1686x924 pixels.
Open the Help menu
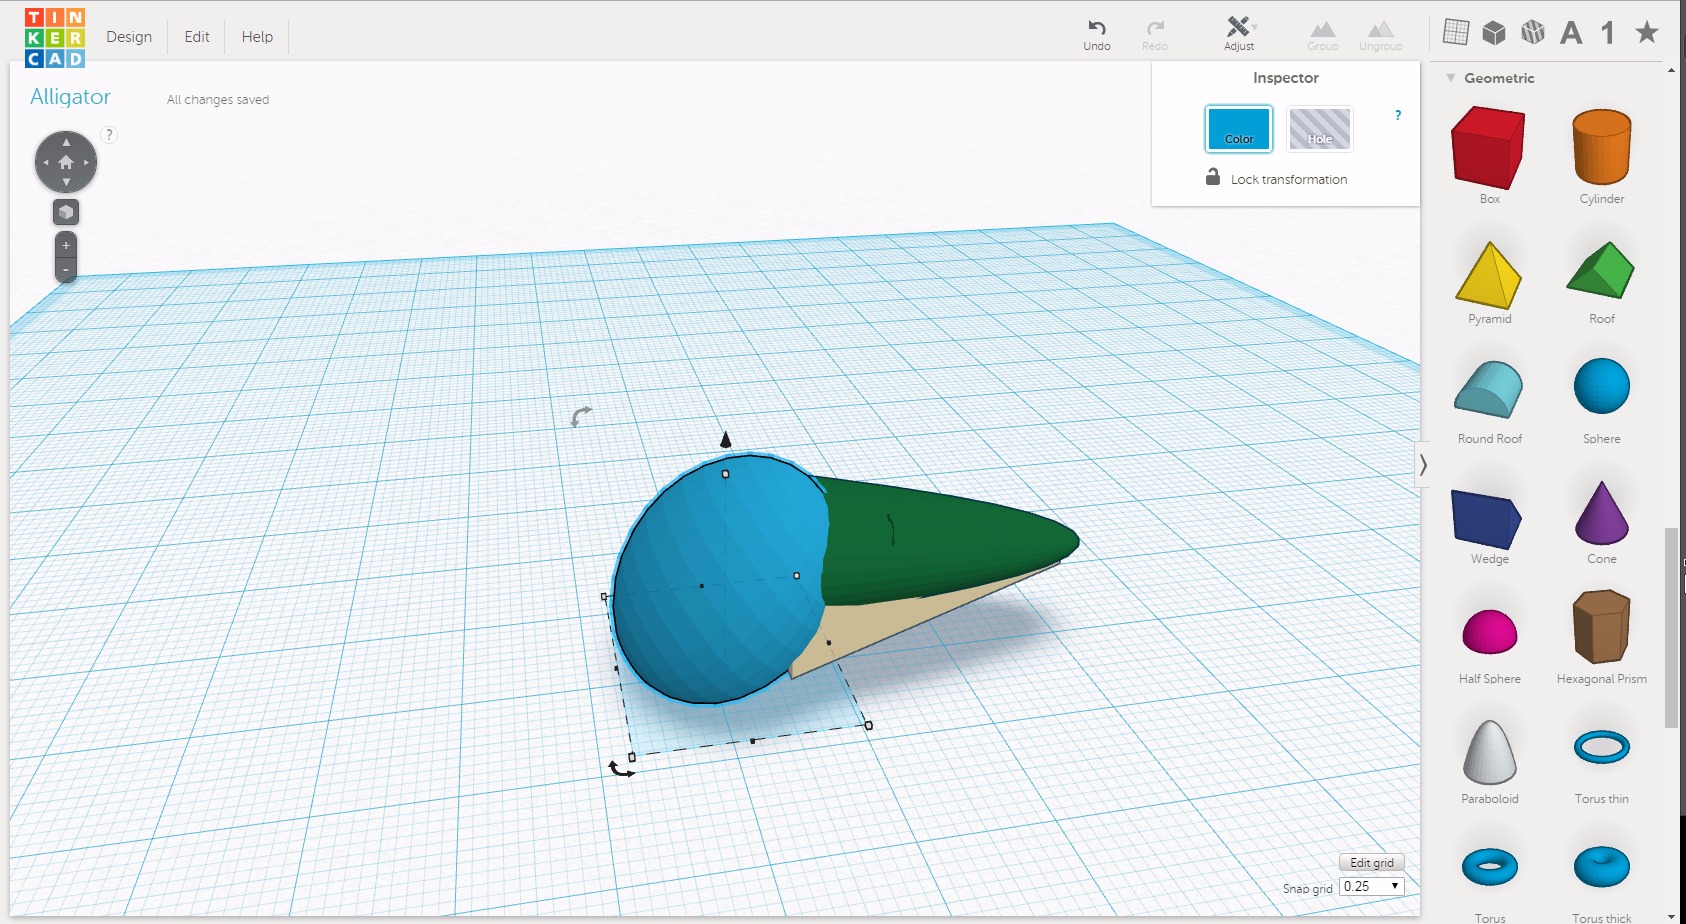tap(257, 36)
